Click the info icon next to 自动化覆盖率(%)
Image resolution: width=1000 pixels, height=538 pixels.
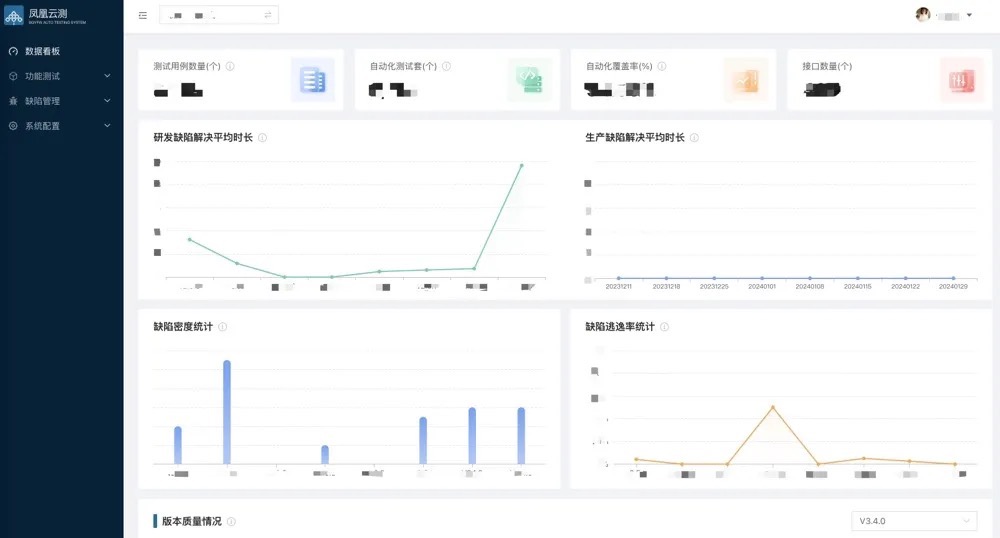point(662,66)
